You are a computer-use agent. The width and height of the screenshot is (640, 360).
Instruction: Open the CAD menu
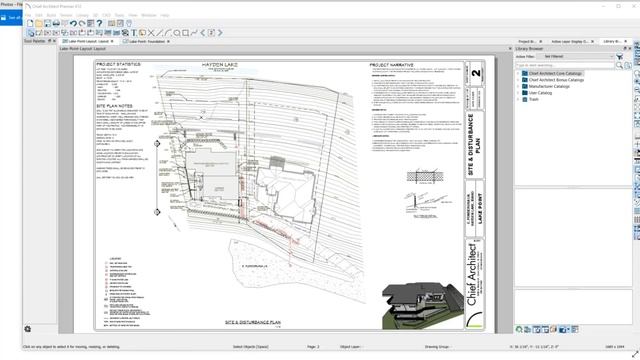106,15
